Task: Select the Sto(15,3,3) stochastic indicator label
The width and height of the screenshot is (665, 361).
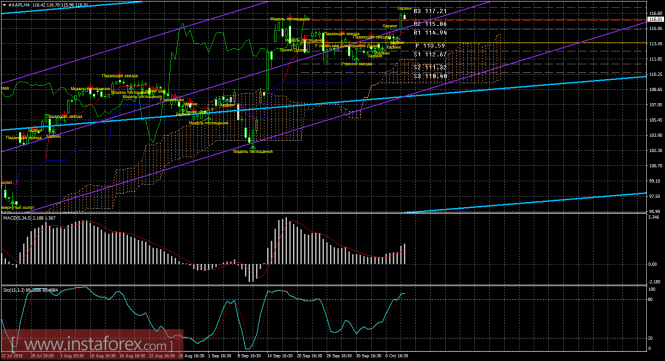Action: [14, 290]
